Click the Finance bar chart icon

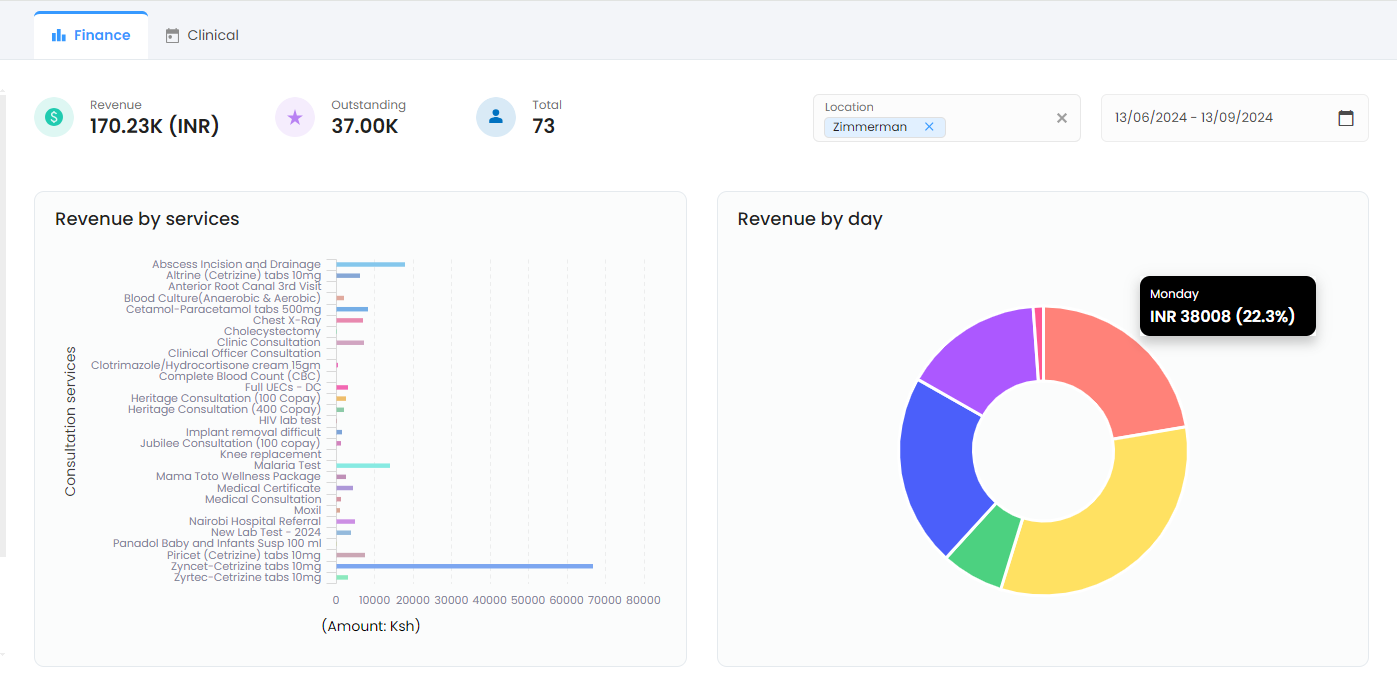pyautogui.click(x=59, y=36)
